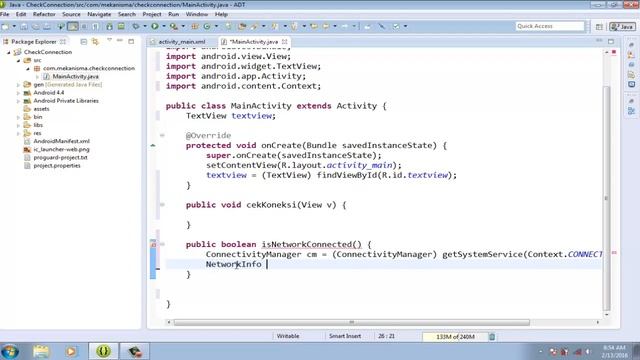Click the Run External Tools icon

click(174, 27)
